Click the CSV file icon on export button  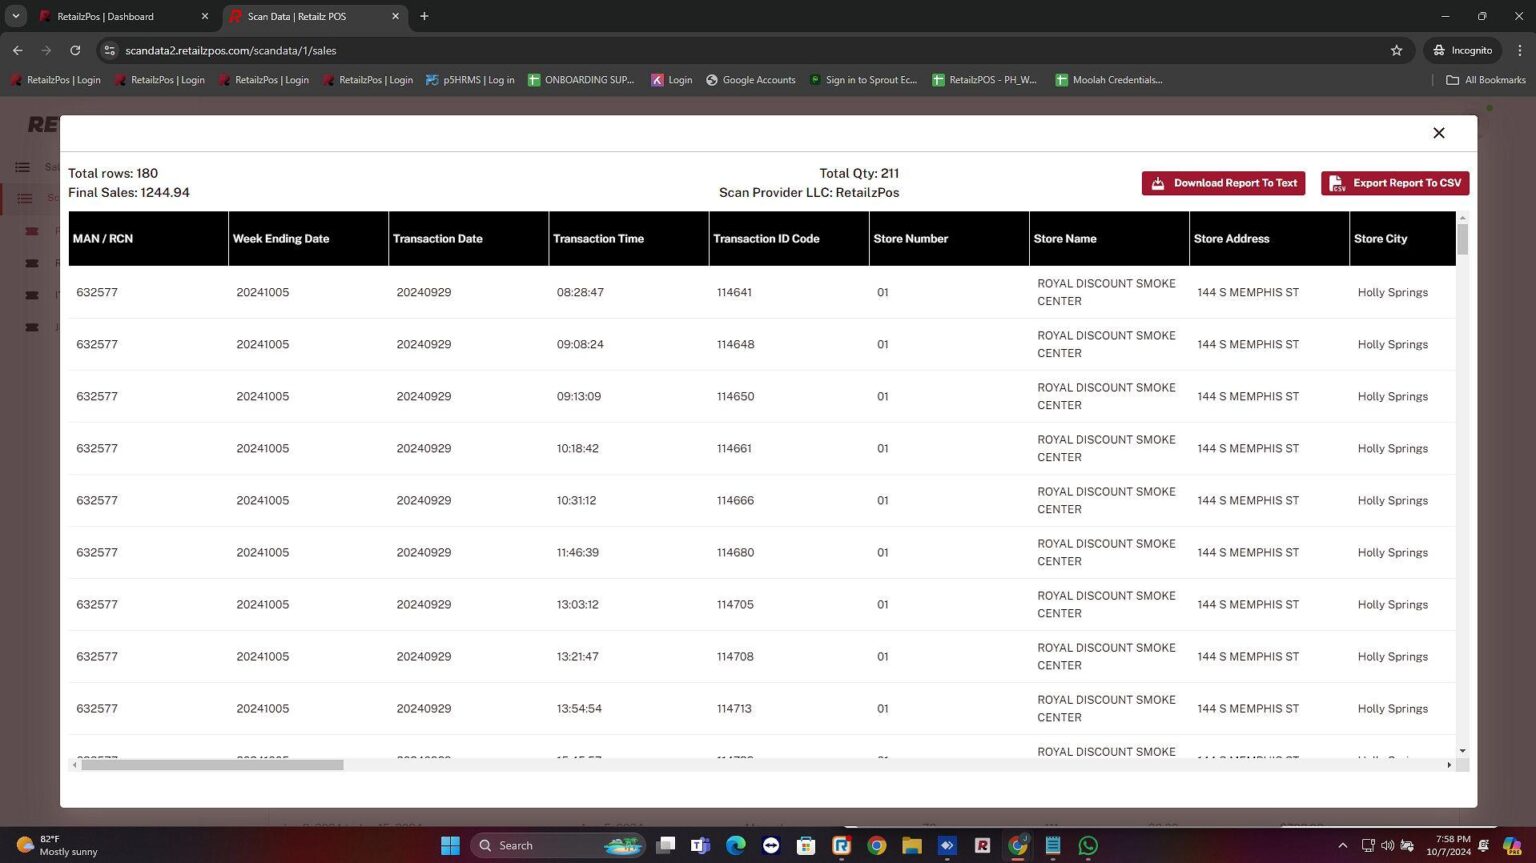click(1337, 183)
